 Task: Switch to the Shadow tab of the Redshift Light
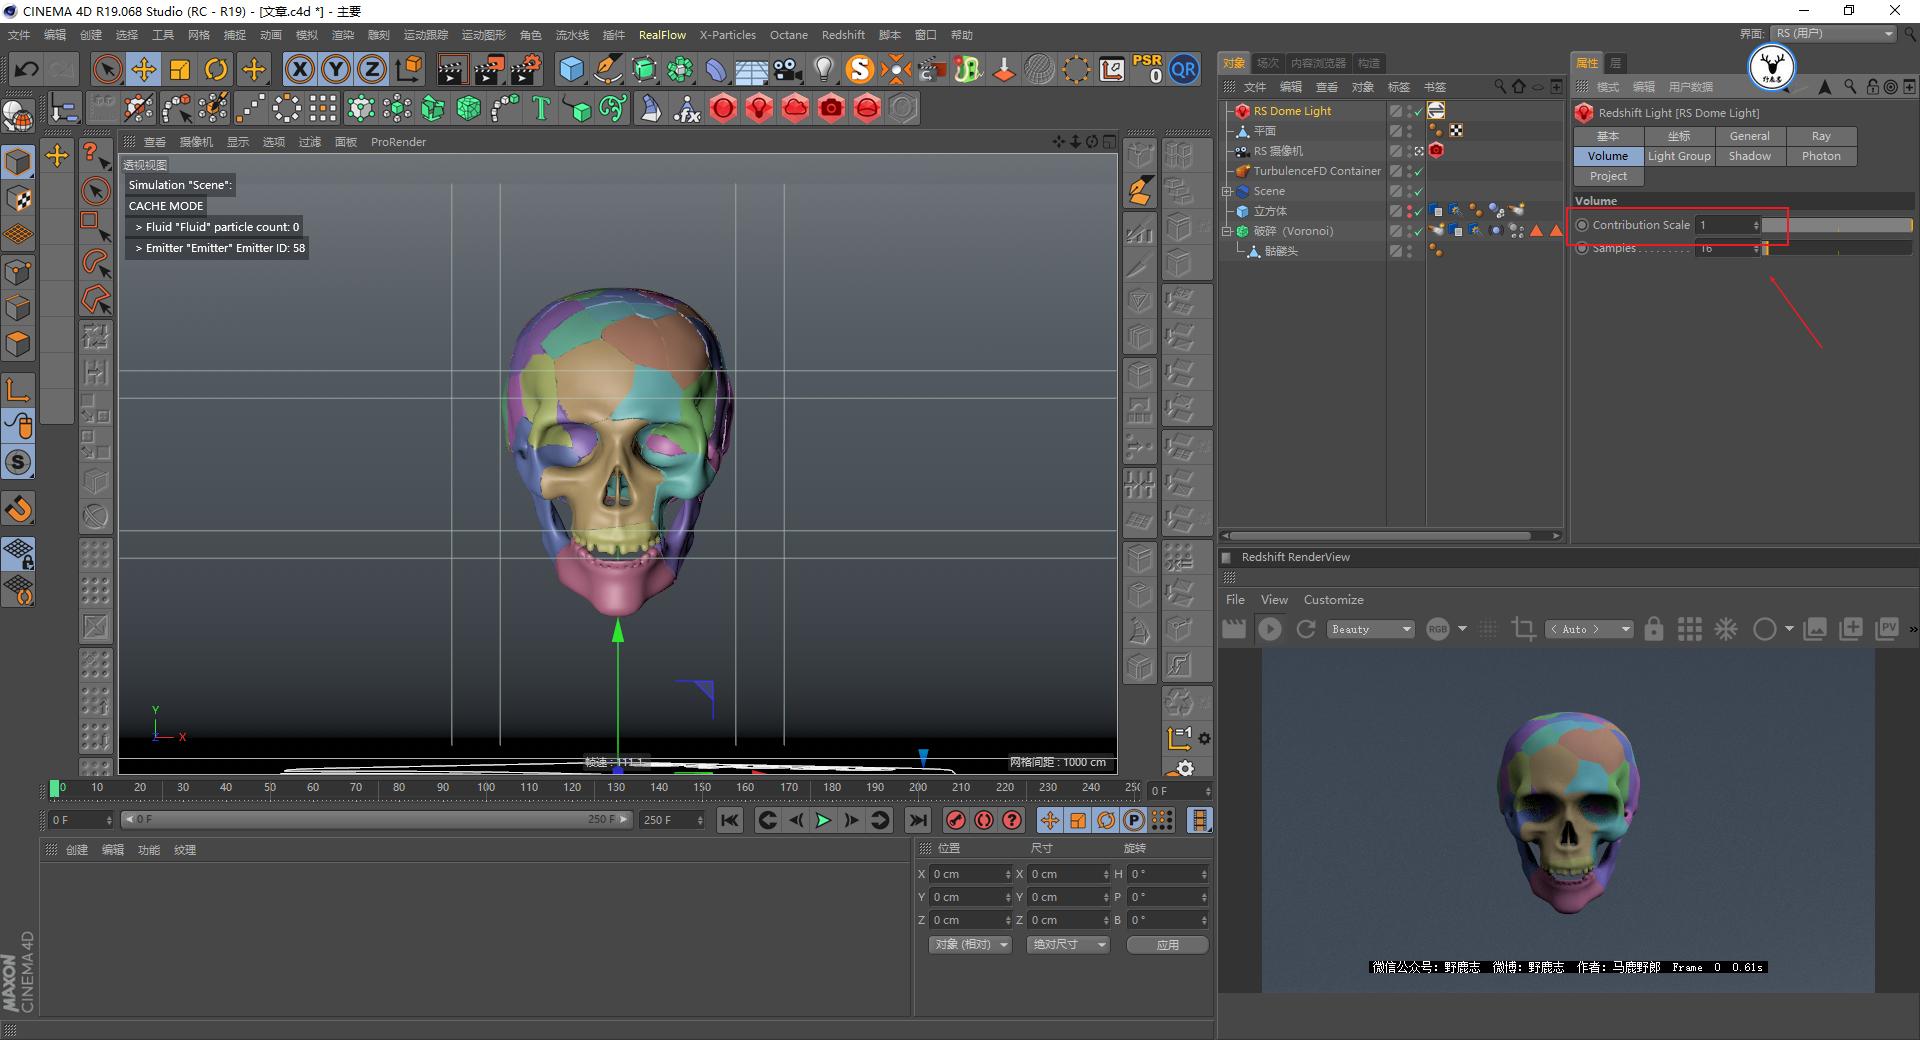tap(1749, 156)
